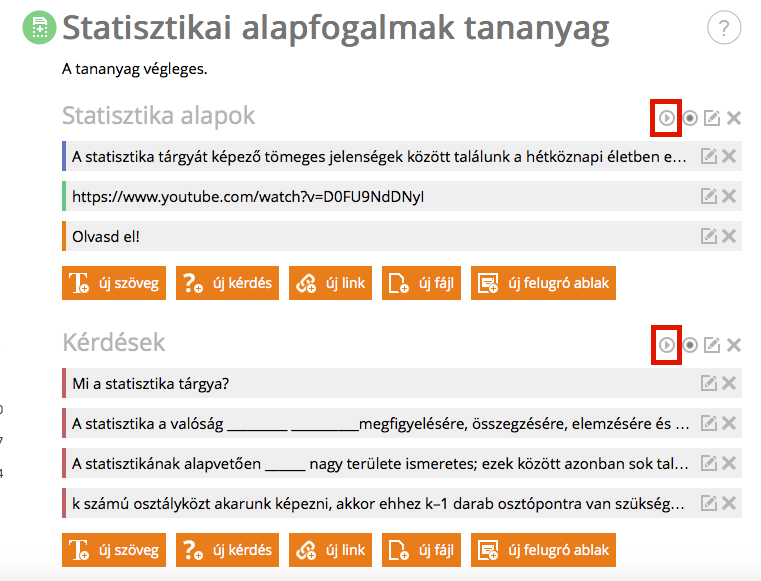The height and width of the screenshot is (581, 761).
Task: Click the green tananyag document icon
Action: point(39,28)
